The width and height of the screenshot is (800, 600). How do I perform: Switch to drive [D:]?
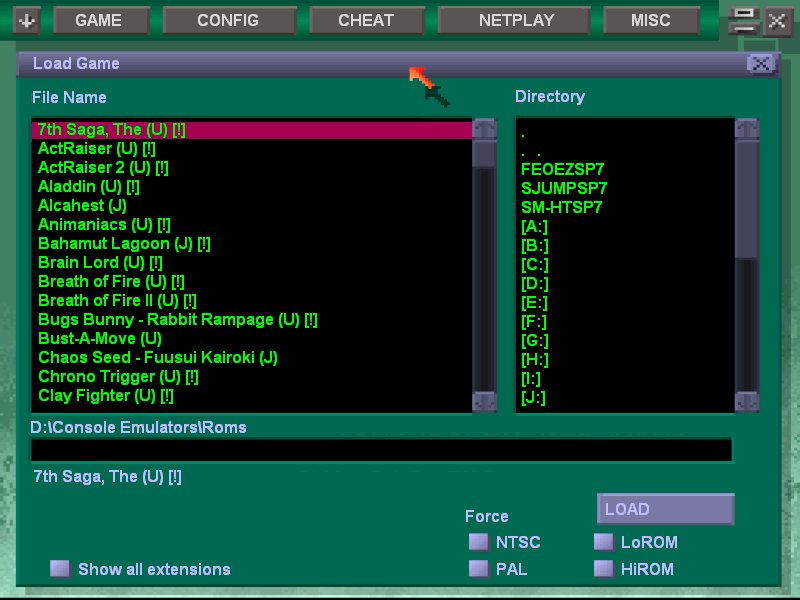pyautogui.click(x=625, y=284)
